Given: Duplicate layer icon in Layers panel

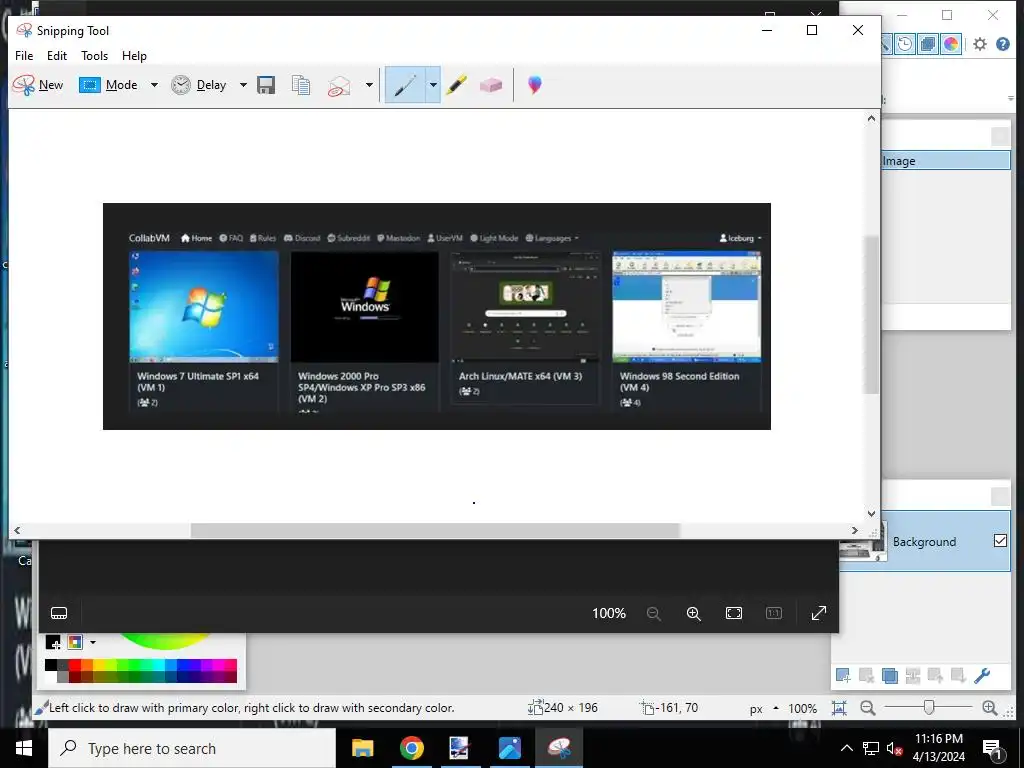Looking at the screenshot, I should [889, 675].
